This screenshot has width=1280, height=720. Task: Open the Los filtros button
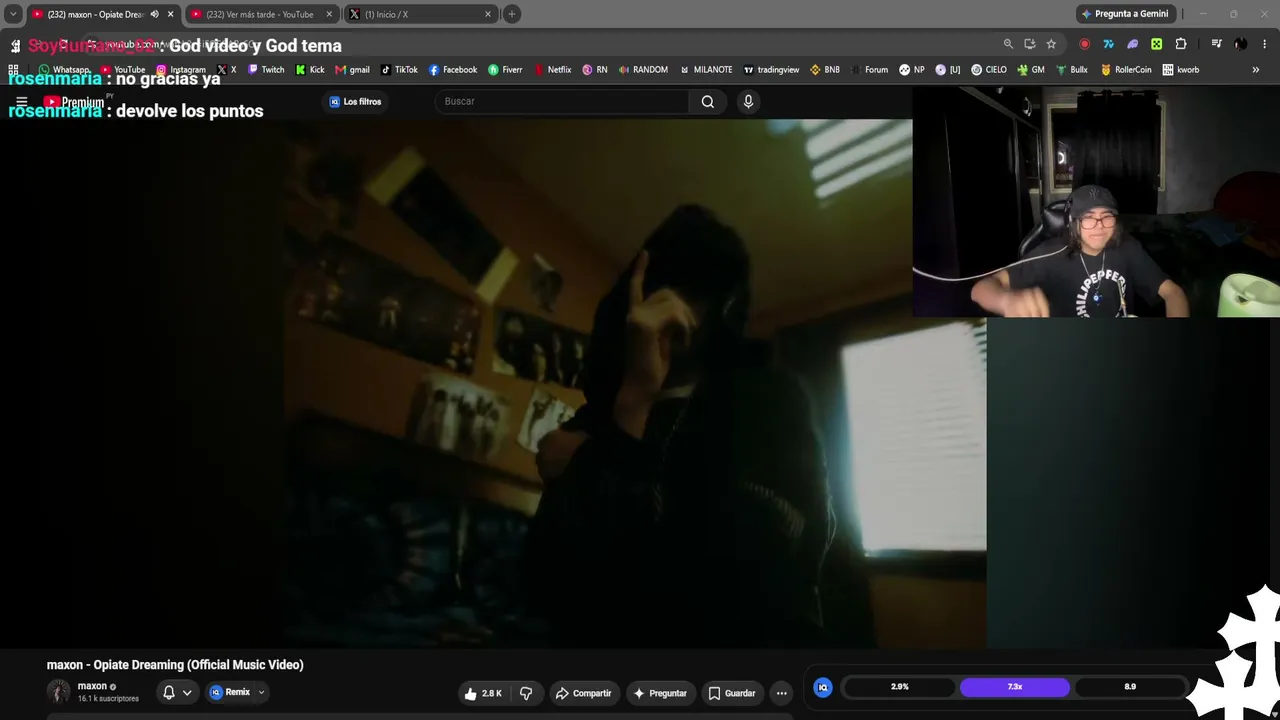(x=355, y=101)
